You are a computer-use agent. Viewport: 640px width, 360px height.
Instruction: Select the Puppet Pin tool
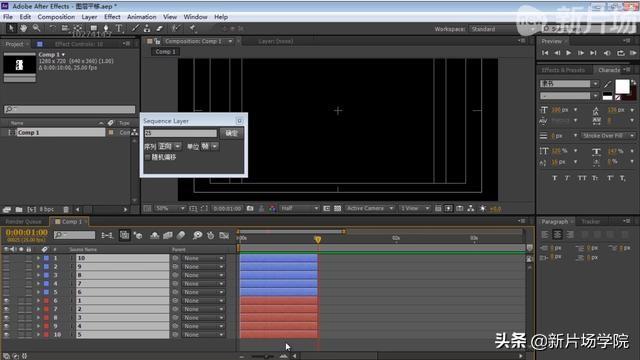[192, 28]
